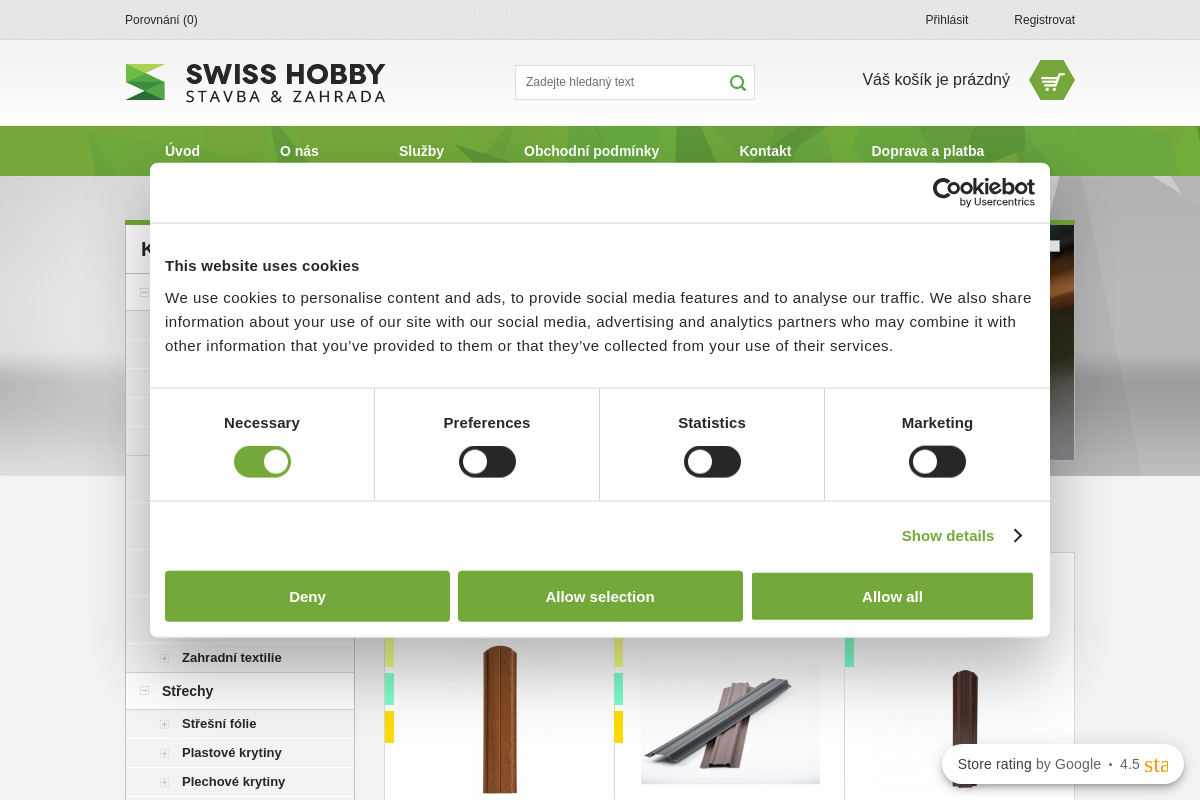The width and height of the screenshot is (1200, 800).
Task: Open the shopping cart icon
Action: pyautogui.click(x=1051, y=80)
